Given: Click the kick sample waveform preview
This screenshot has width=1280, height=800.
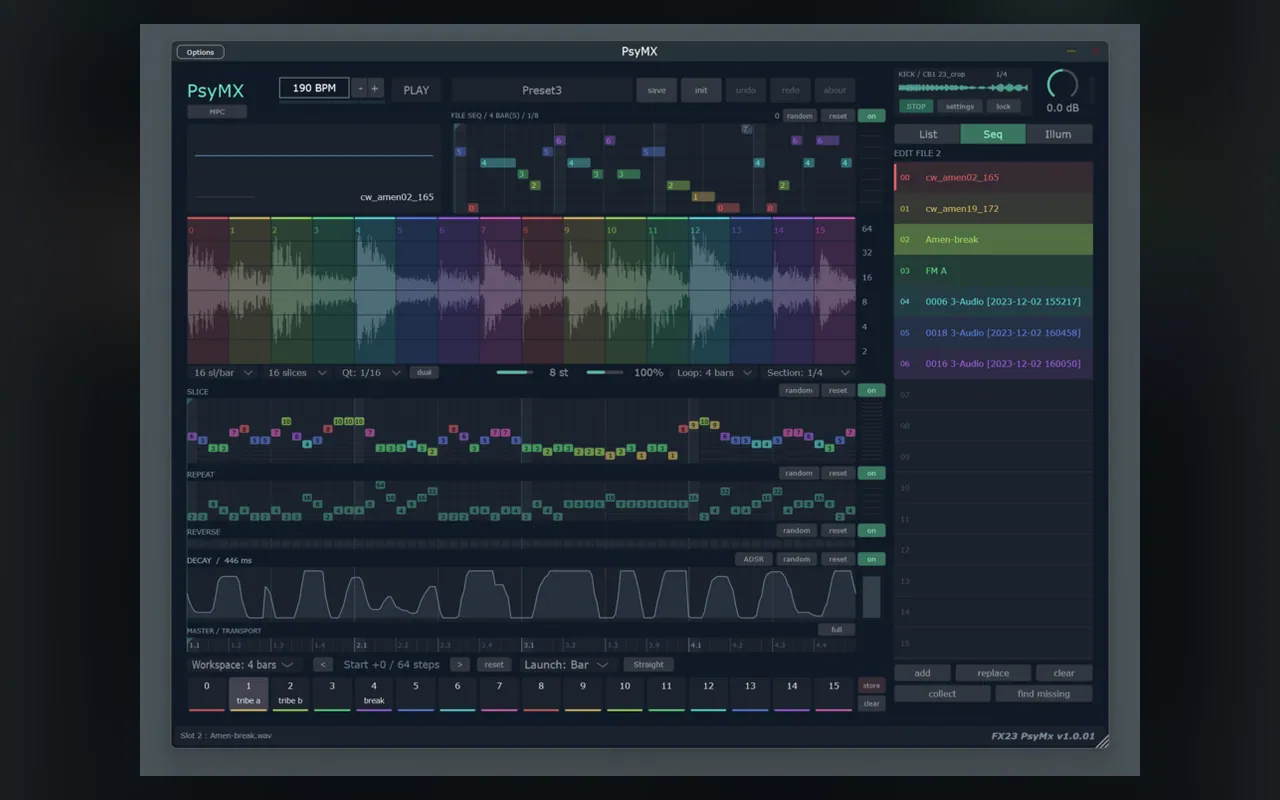Looking at the screenshot, I should coord(964,88).
